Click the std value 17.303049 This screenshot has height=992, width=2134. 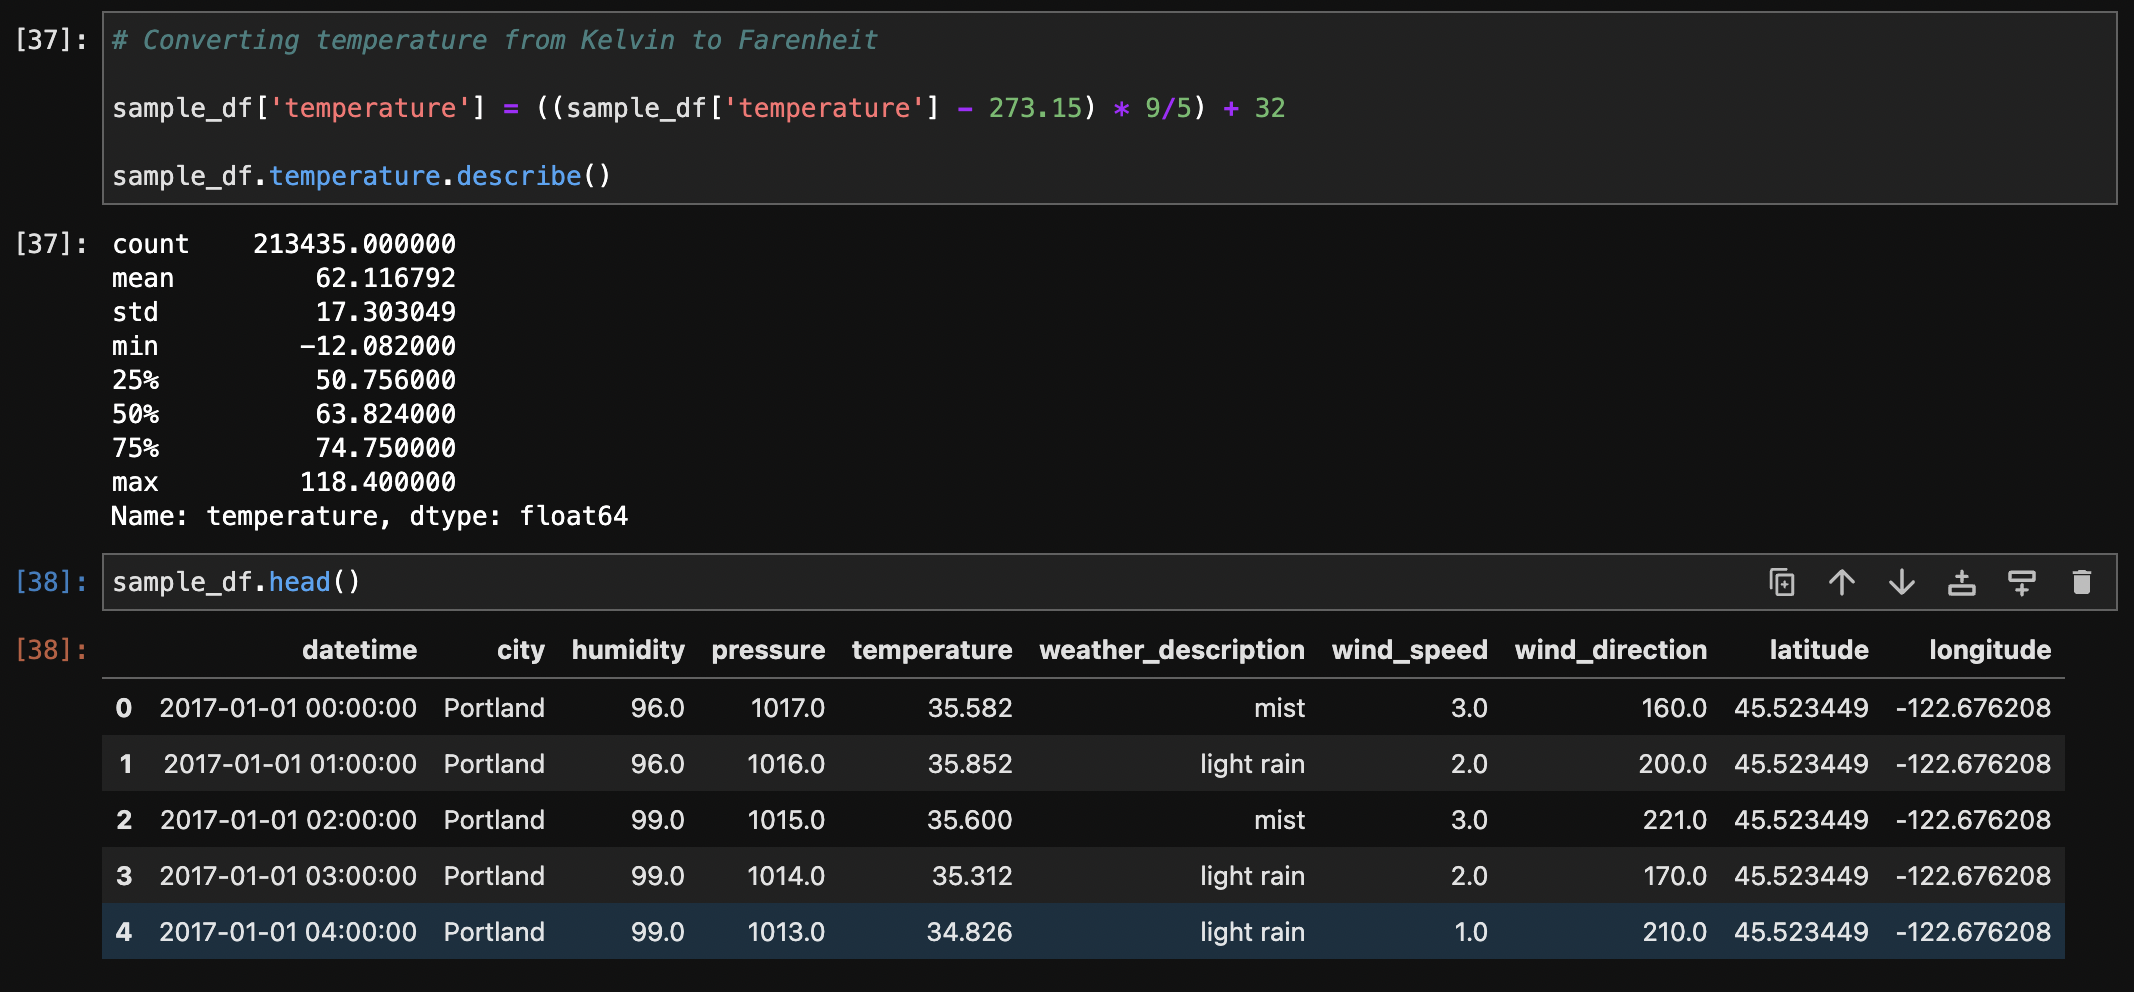click(386, 312)
